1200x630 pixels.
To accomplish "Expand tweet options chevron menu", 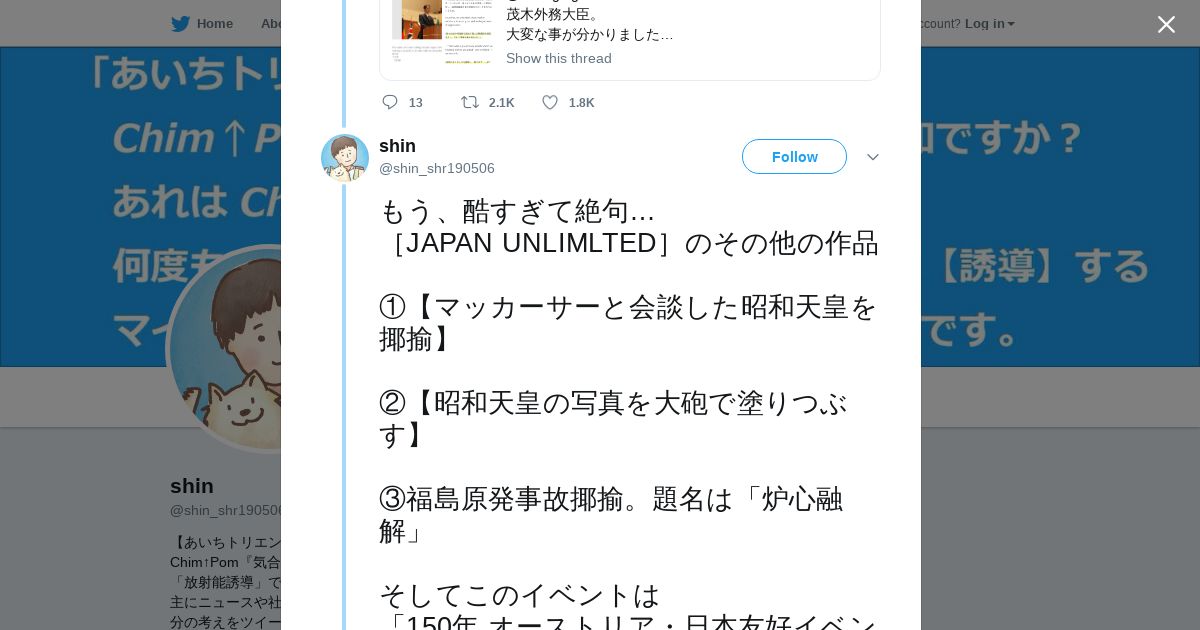I will click(x=873, y=157).
